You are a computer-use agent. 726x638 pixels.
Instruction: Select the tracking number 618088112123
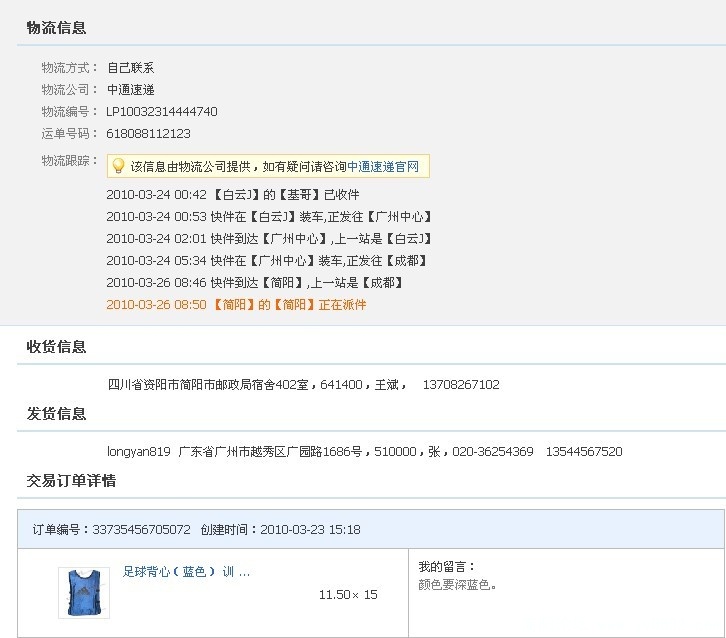point(148,133)
